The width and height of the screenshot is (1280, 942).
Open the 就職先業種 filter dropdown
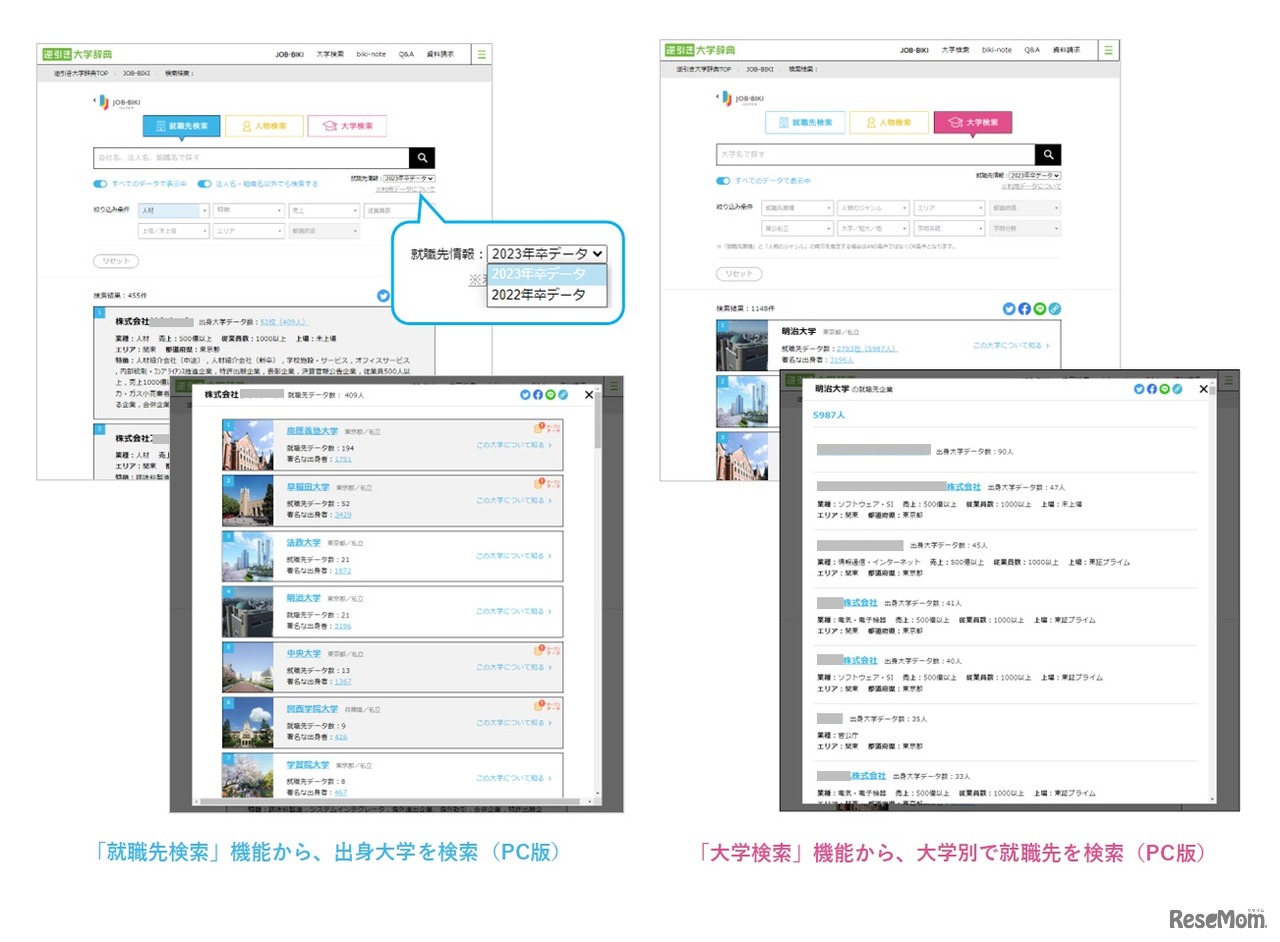click(x=798, y=208)
